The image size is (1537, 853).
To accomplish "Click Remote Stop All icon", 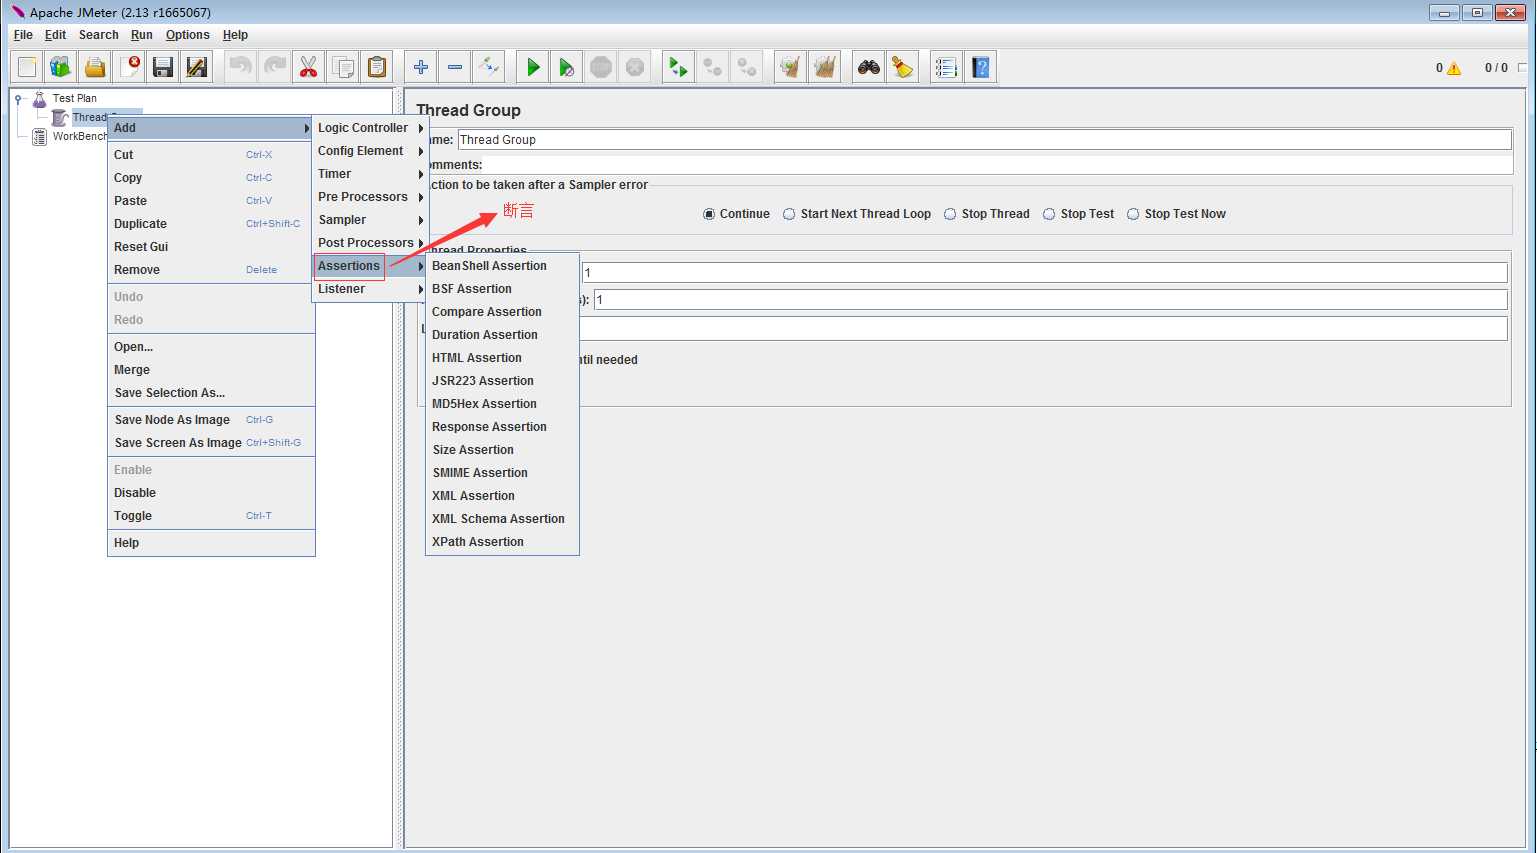I will tap(712, 67).
